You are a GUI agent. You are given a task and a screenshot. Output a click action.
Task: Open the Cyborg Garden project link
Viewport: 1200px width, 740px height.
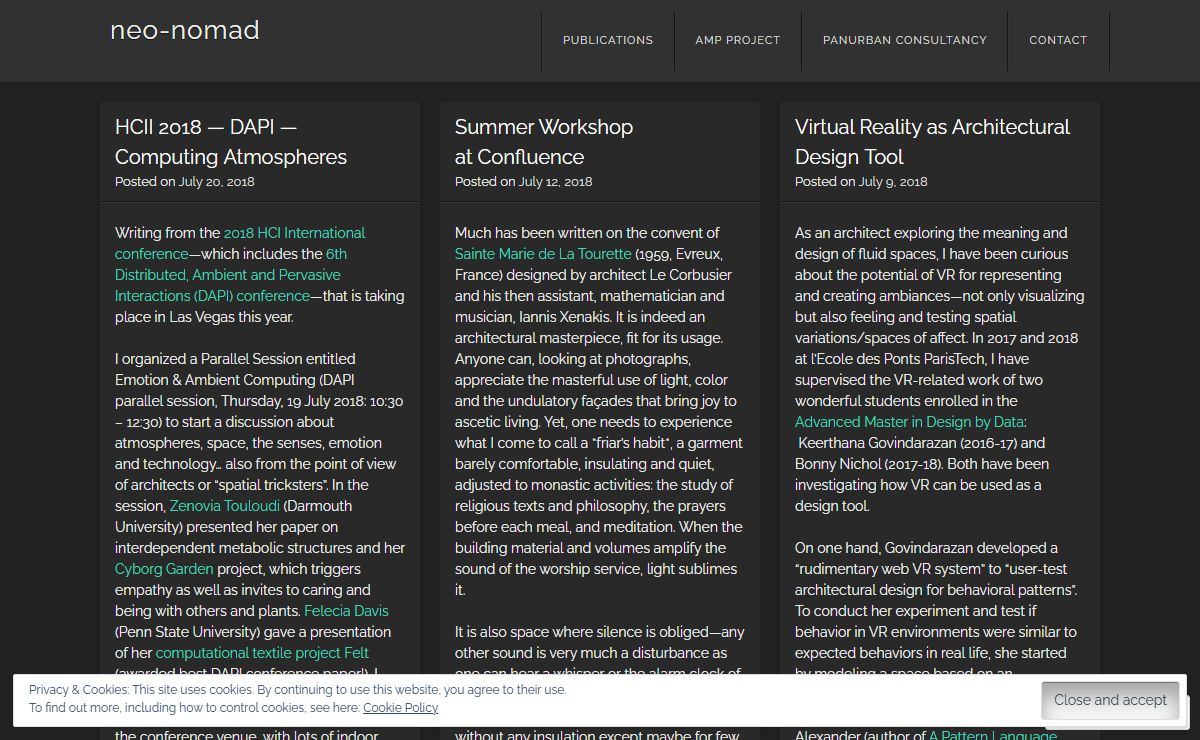pos(164,569)
